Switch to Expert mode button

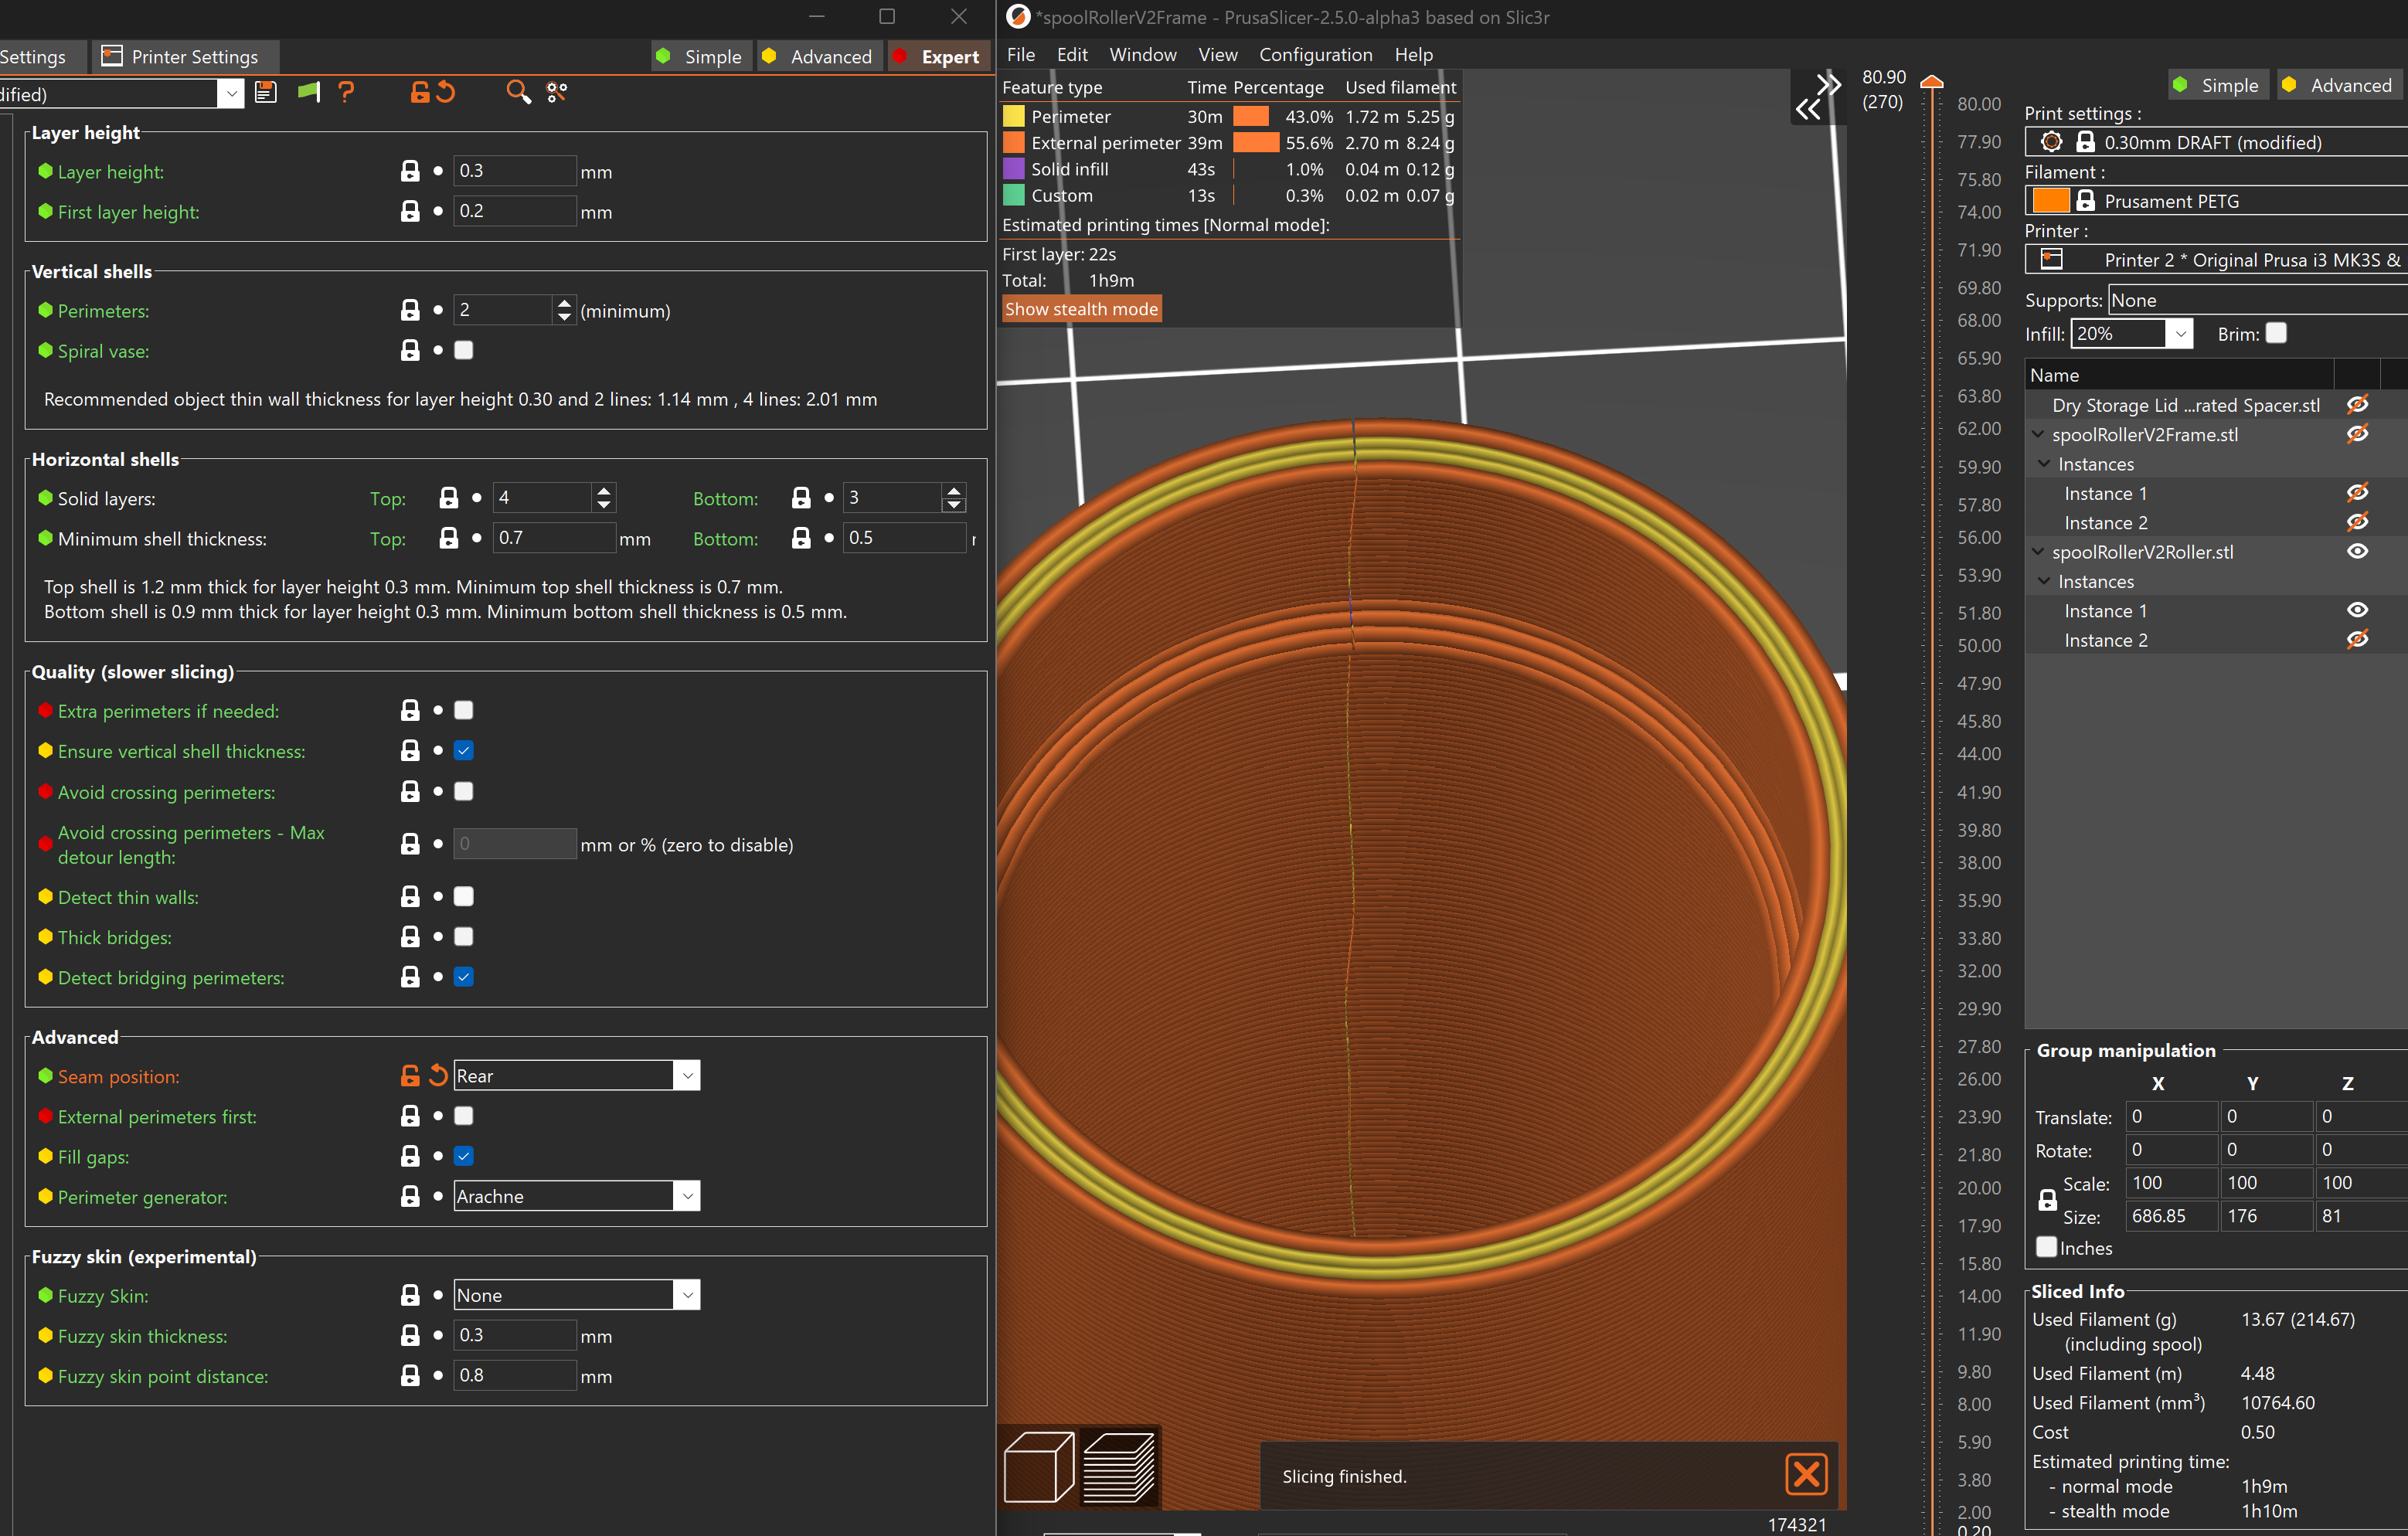[x=938, y=57]
